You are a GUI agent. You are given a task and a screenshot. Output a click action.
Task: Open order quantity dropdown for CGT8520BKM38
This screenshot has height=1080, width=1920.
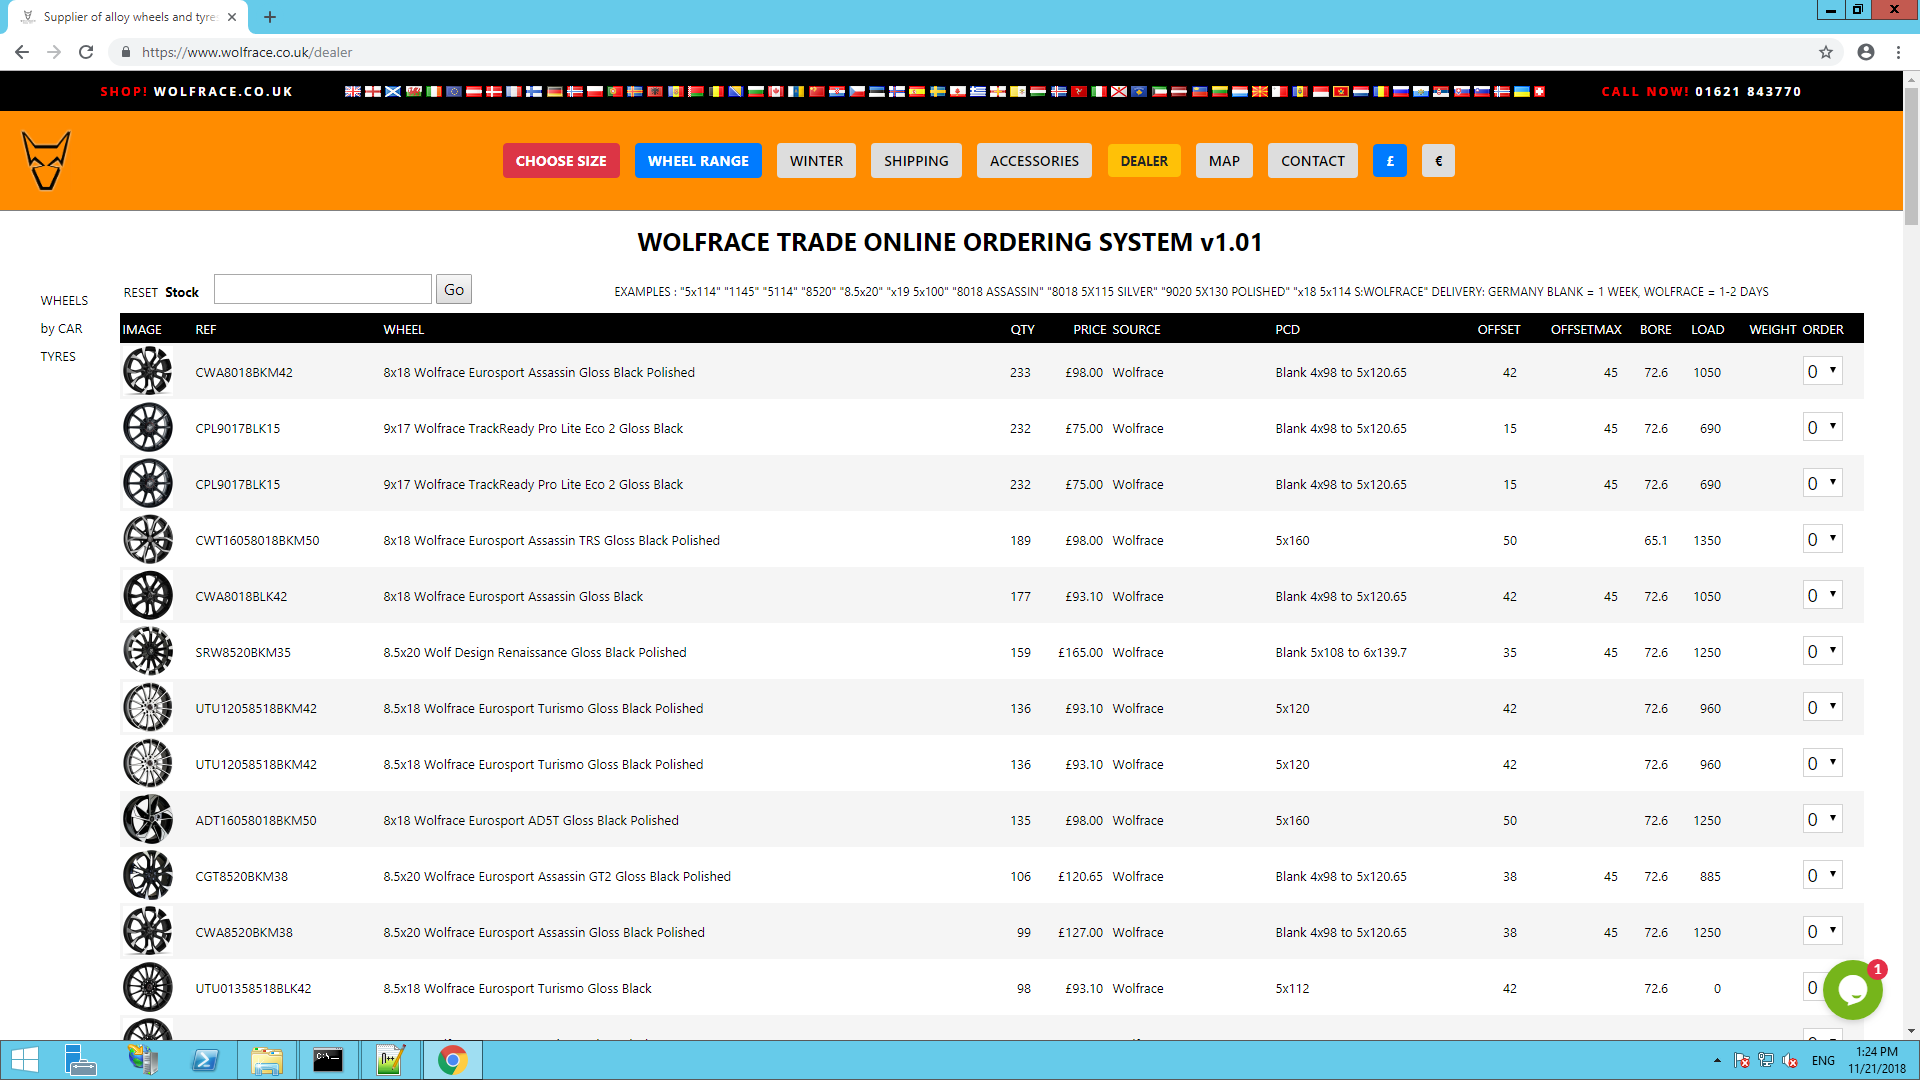[x=1823, y=875]
